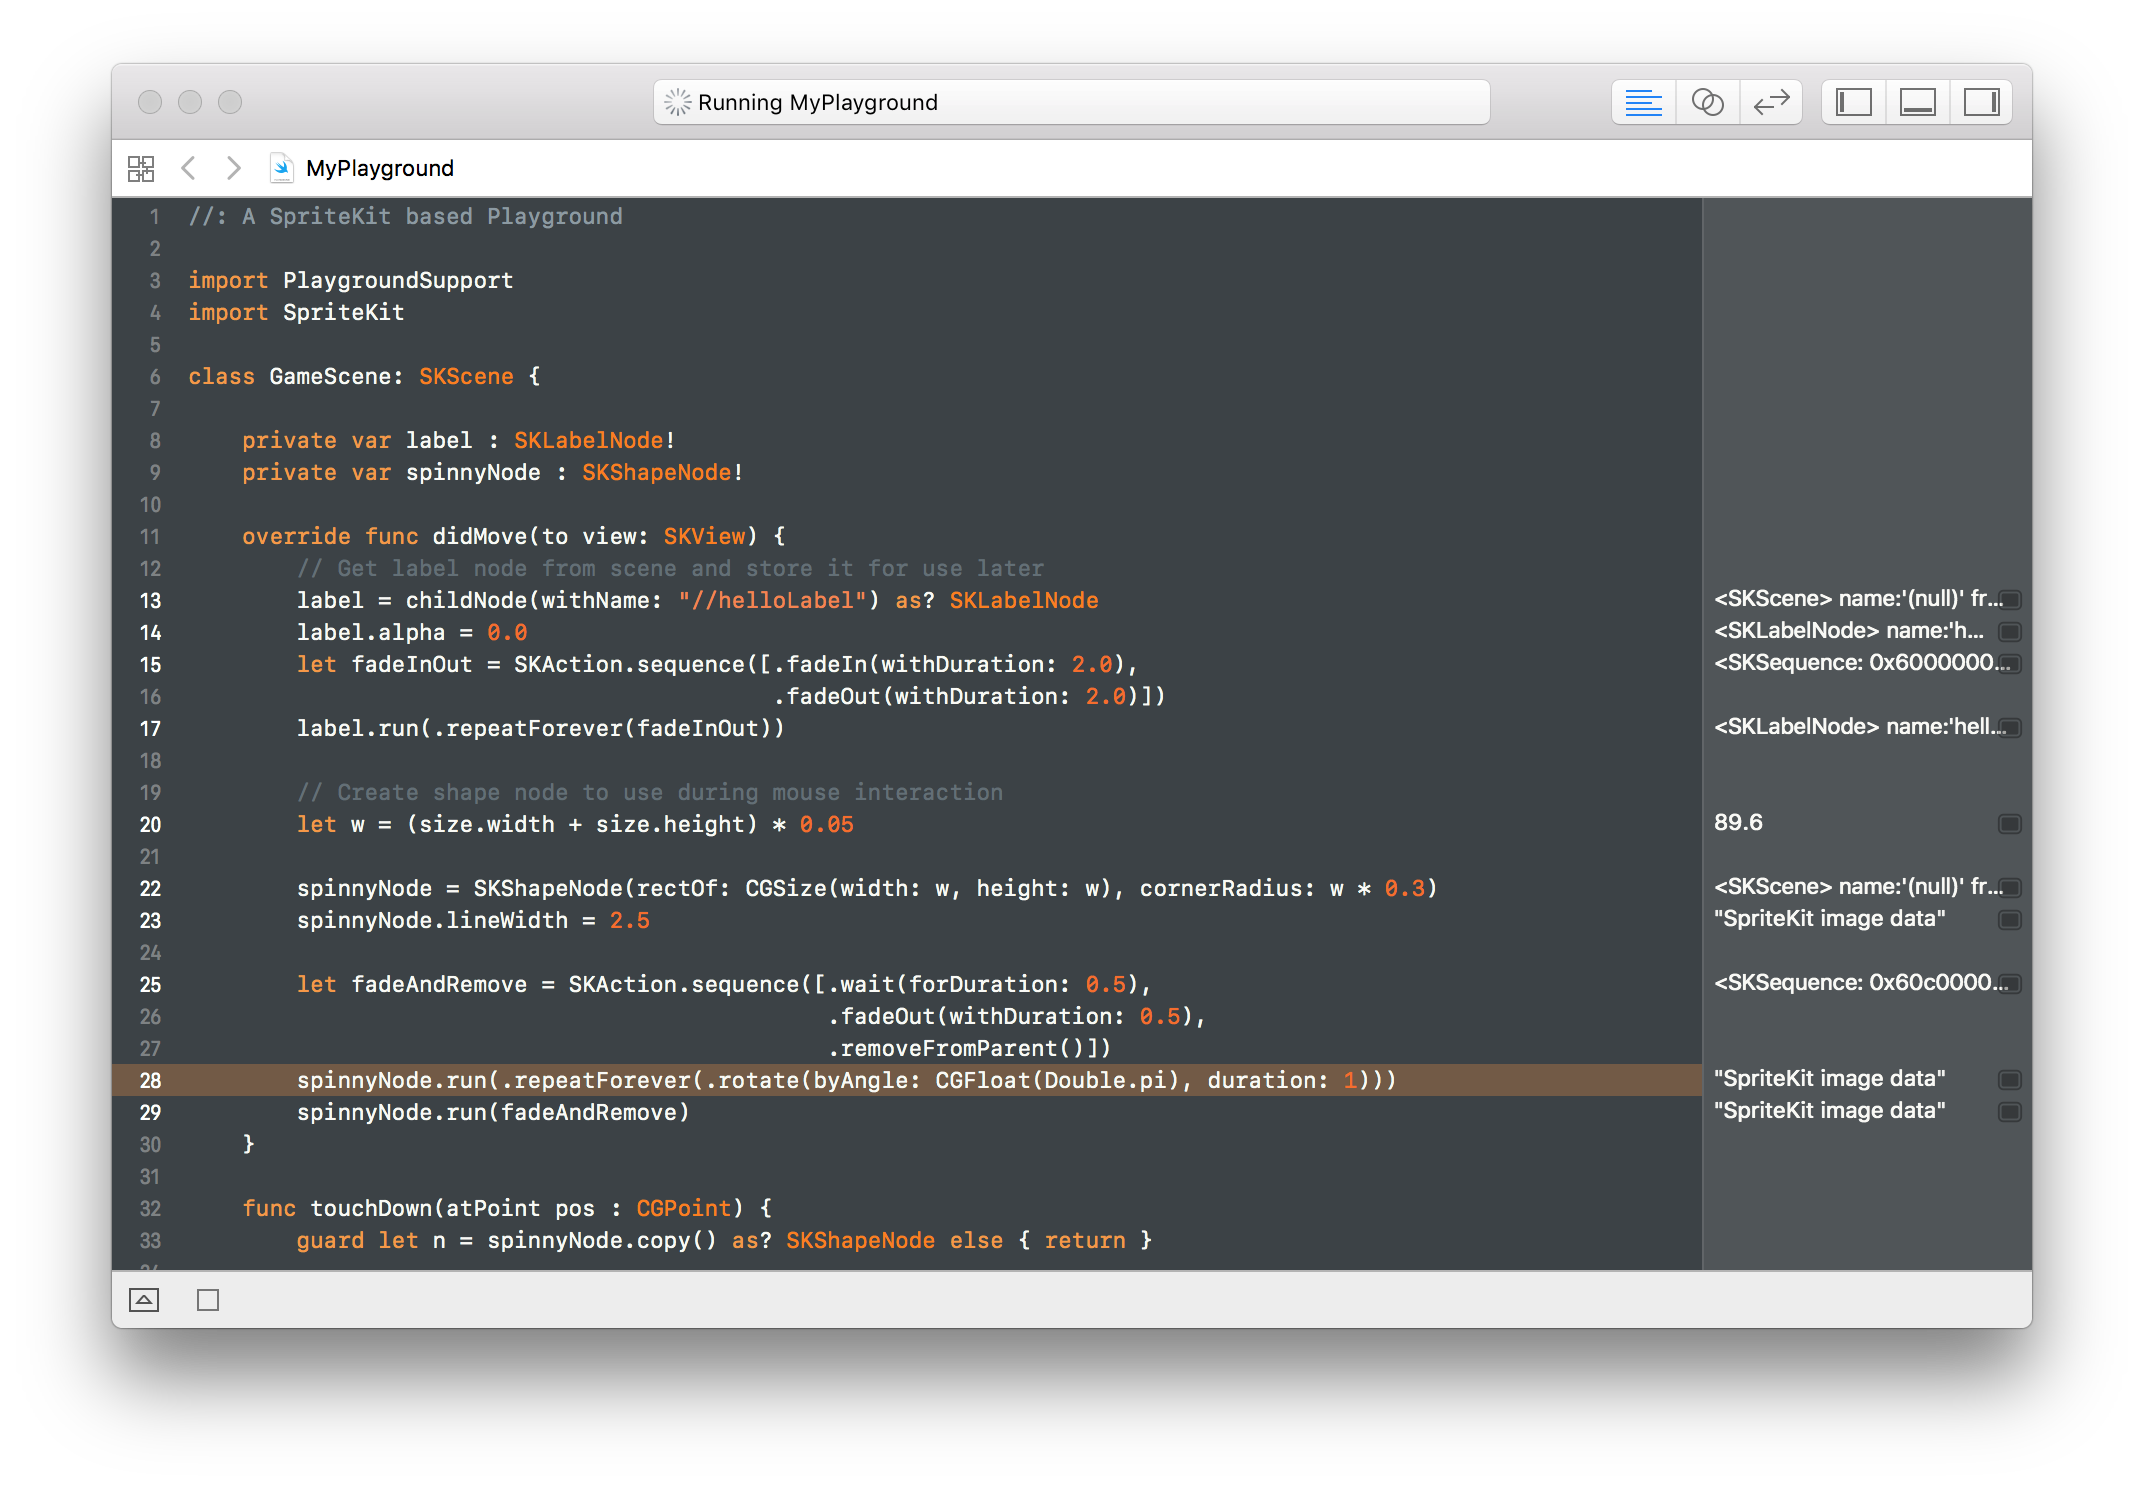Toggle the Utilities inspector panel
This screenshot has width=2144, height=1488.
(1981, 102)
